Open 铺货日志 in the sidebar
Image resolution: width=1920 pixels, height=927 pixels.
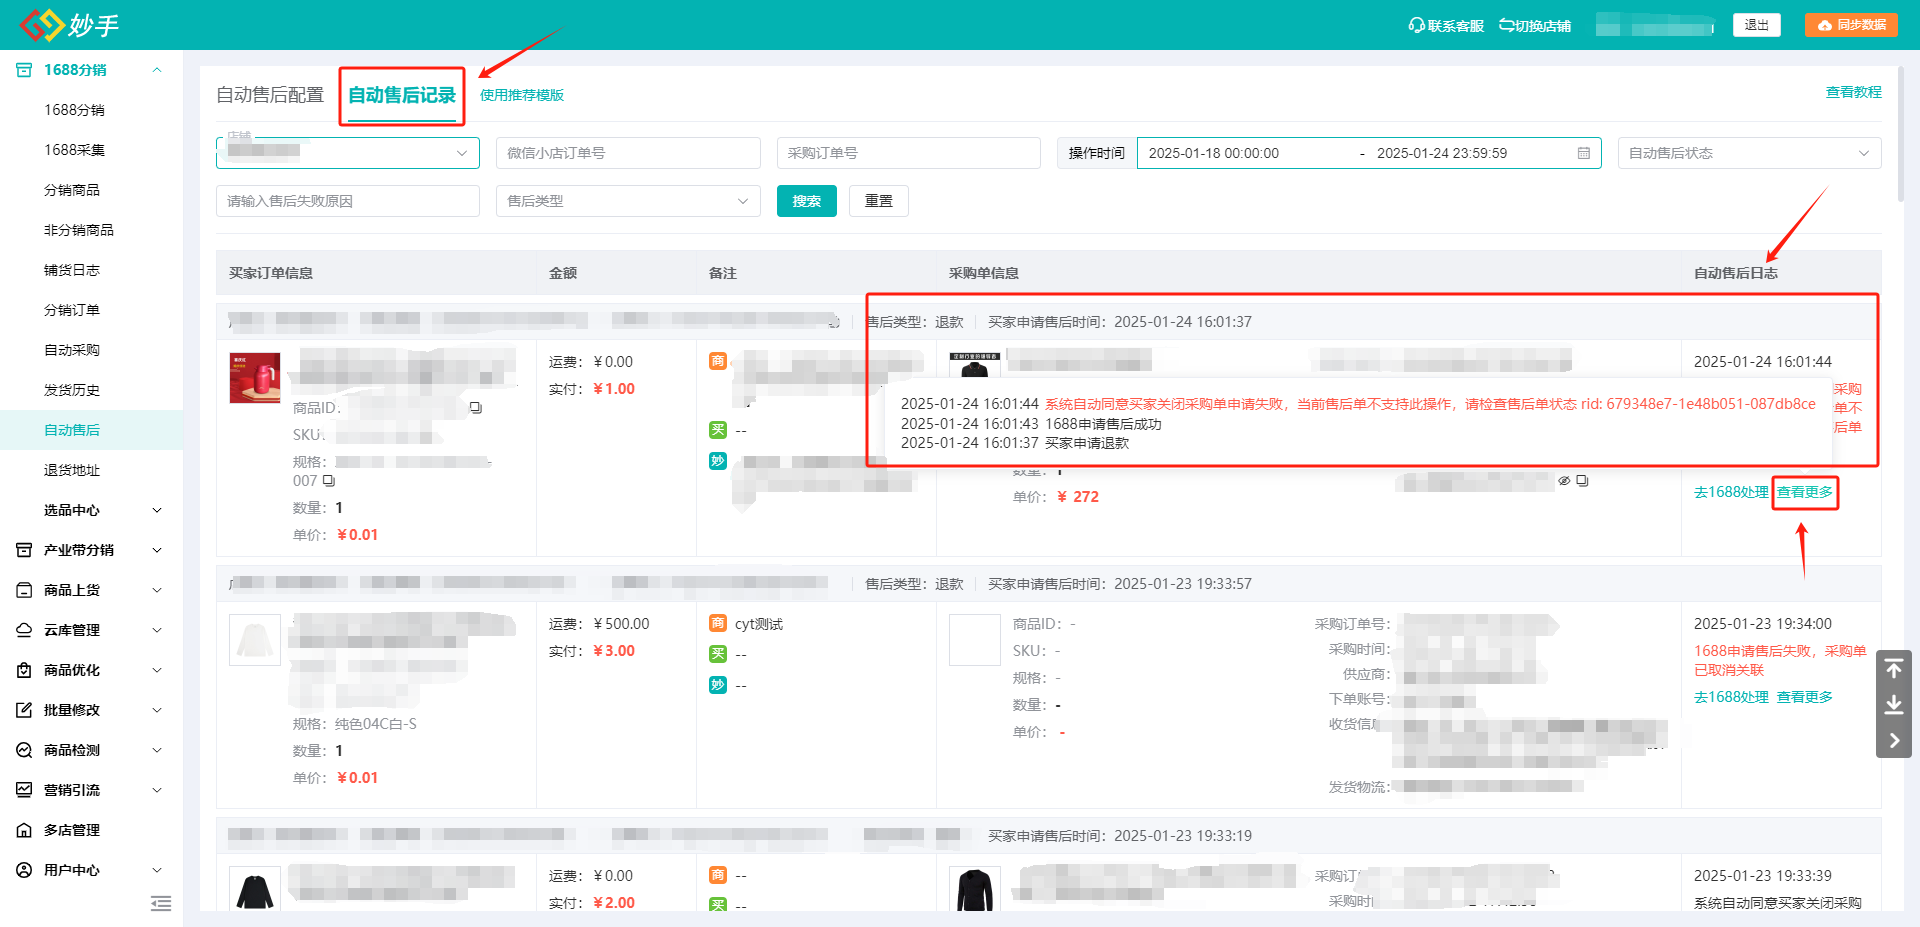[72, 270]
